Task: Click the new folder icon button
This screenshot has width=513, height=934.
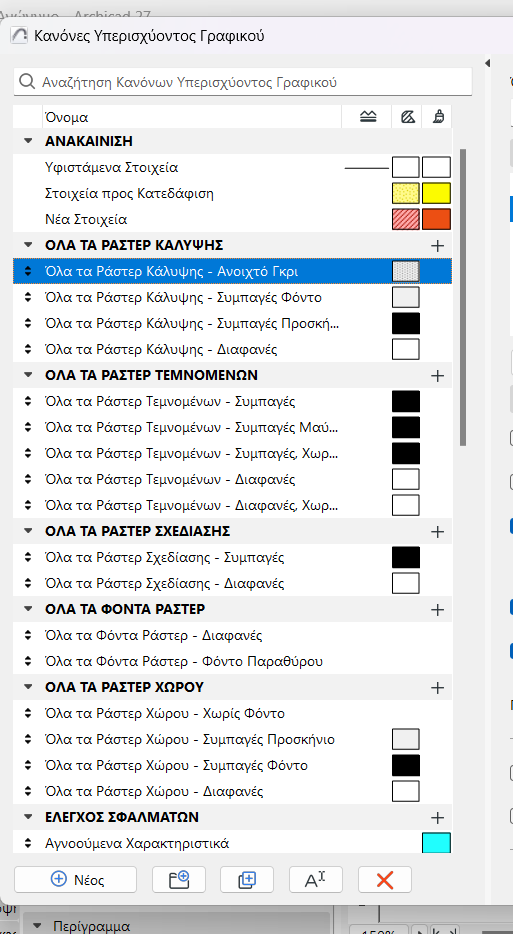Action: [x=179, y=879]
